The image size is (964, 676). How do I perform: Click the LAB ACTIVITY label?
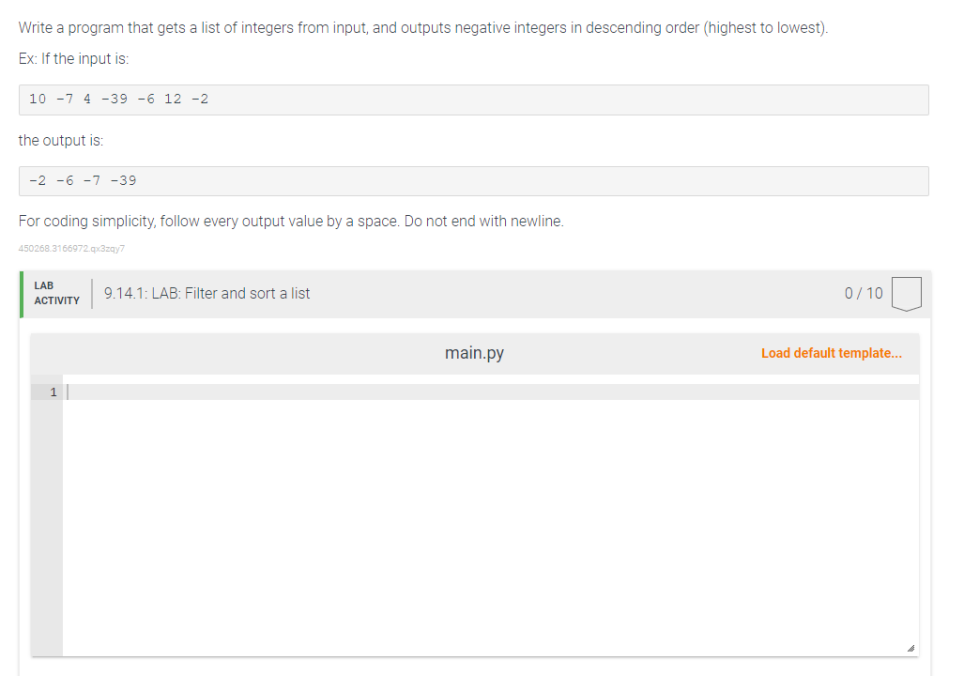coord(57,293)
